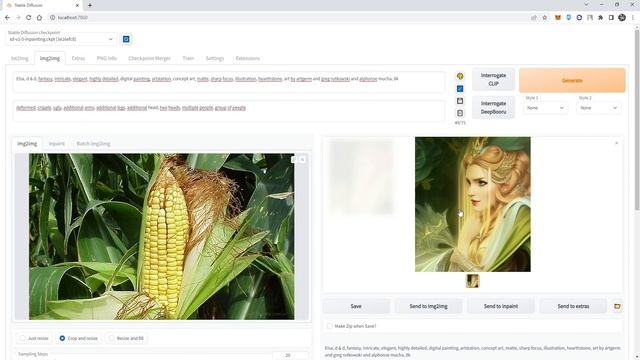Click the save style floppy icon
This screenshot has height=360, width=640.
[x=460, y=101]
